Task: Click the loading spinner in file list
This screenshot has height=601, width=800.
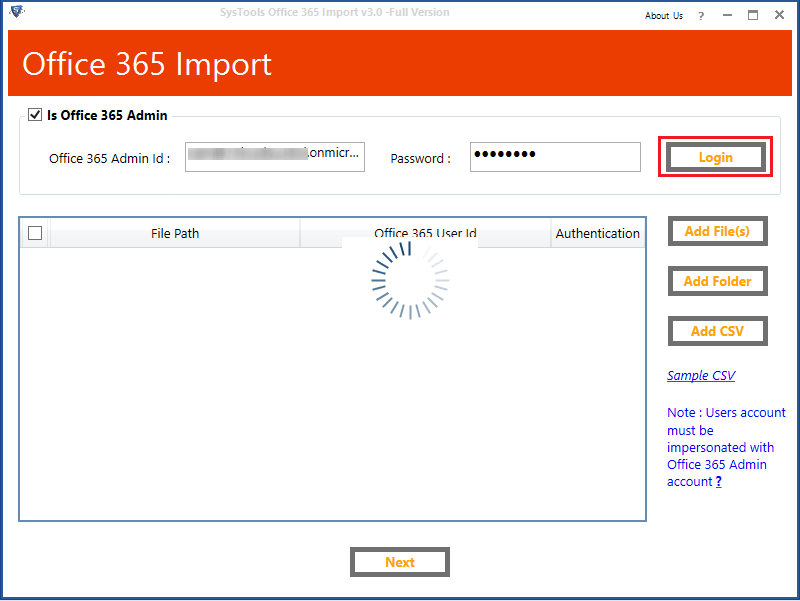Action: click(410, 280)
